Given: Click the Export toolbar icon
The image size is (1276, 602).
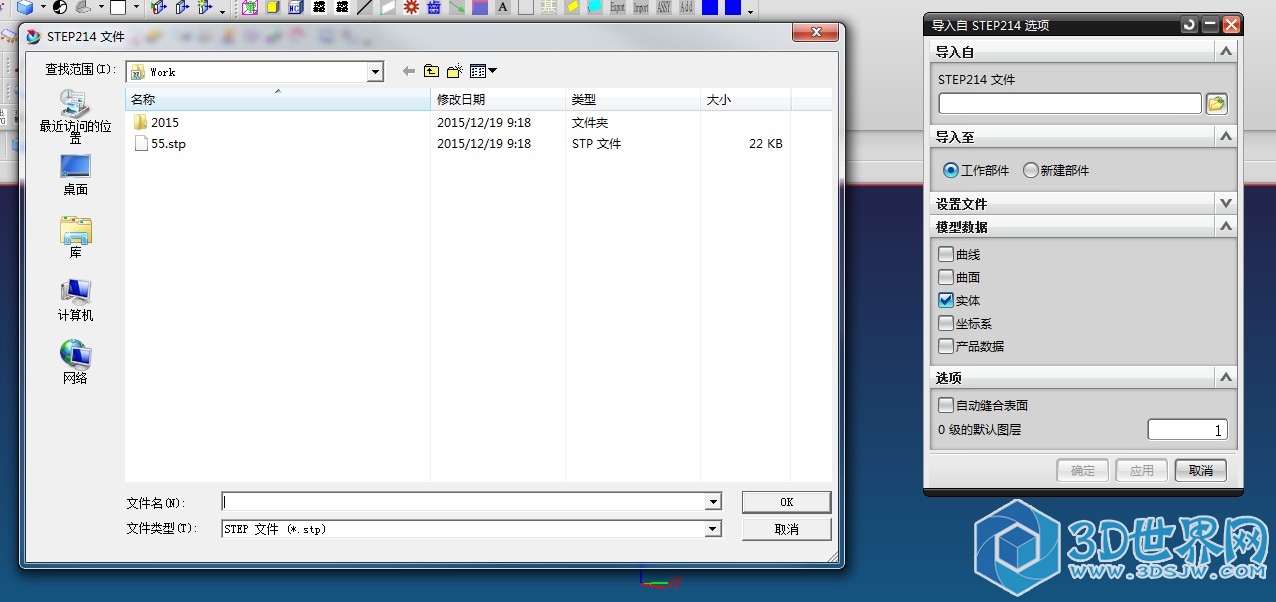Looking at the screenshot, I should [x=617, y=7].
